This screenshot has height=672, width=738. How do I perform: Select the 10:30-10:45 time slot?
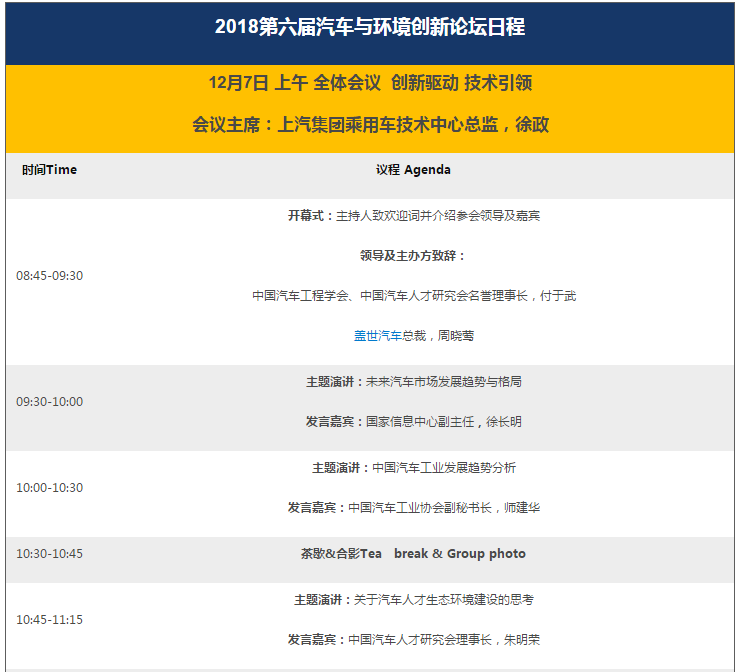(49, 554)
